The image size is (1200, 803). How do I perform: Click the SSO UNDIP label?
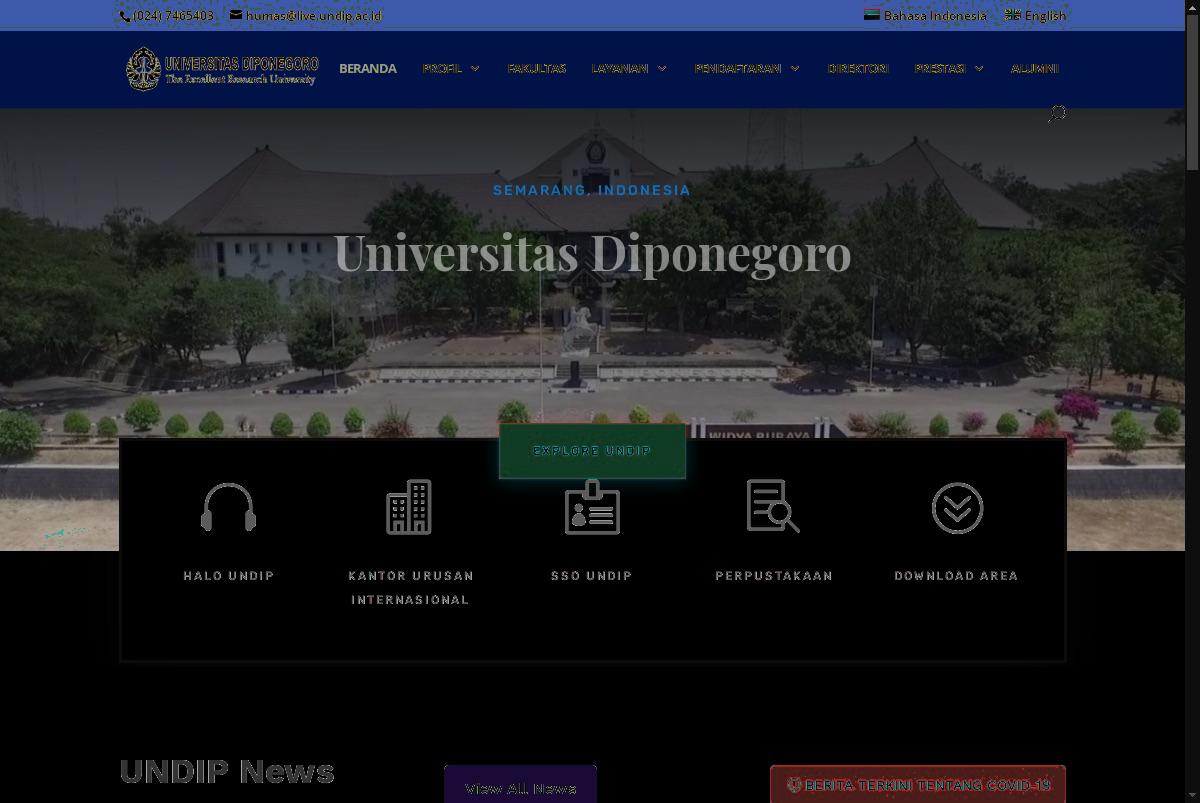click(592, 576)
